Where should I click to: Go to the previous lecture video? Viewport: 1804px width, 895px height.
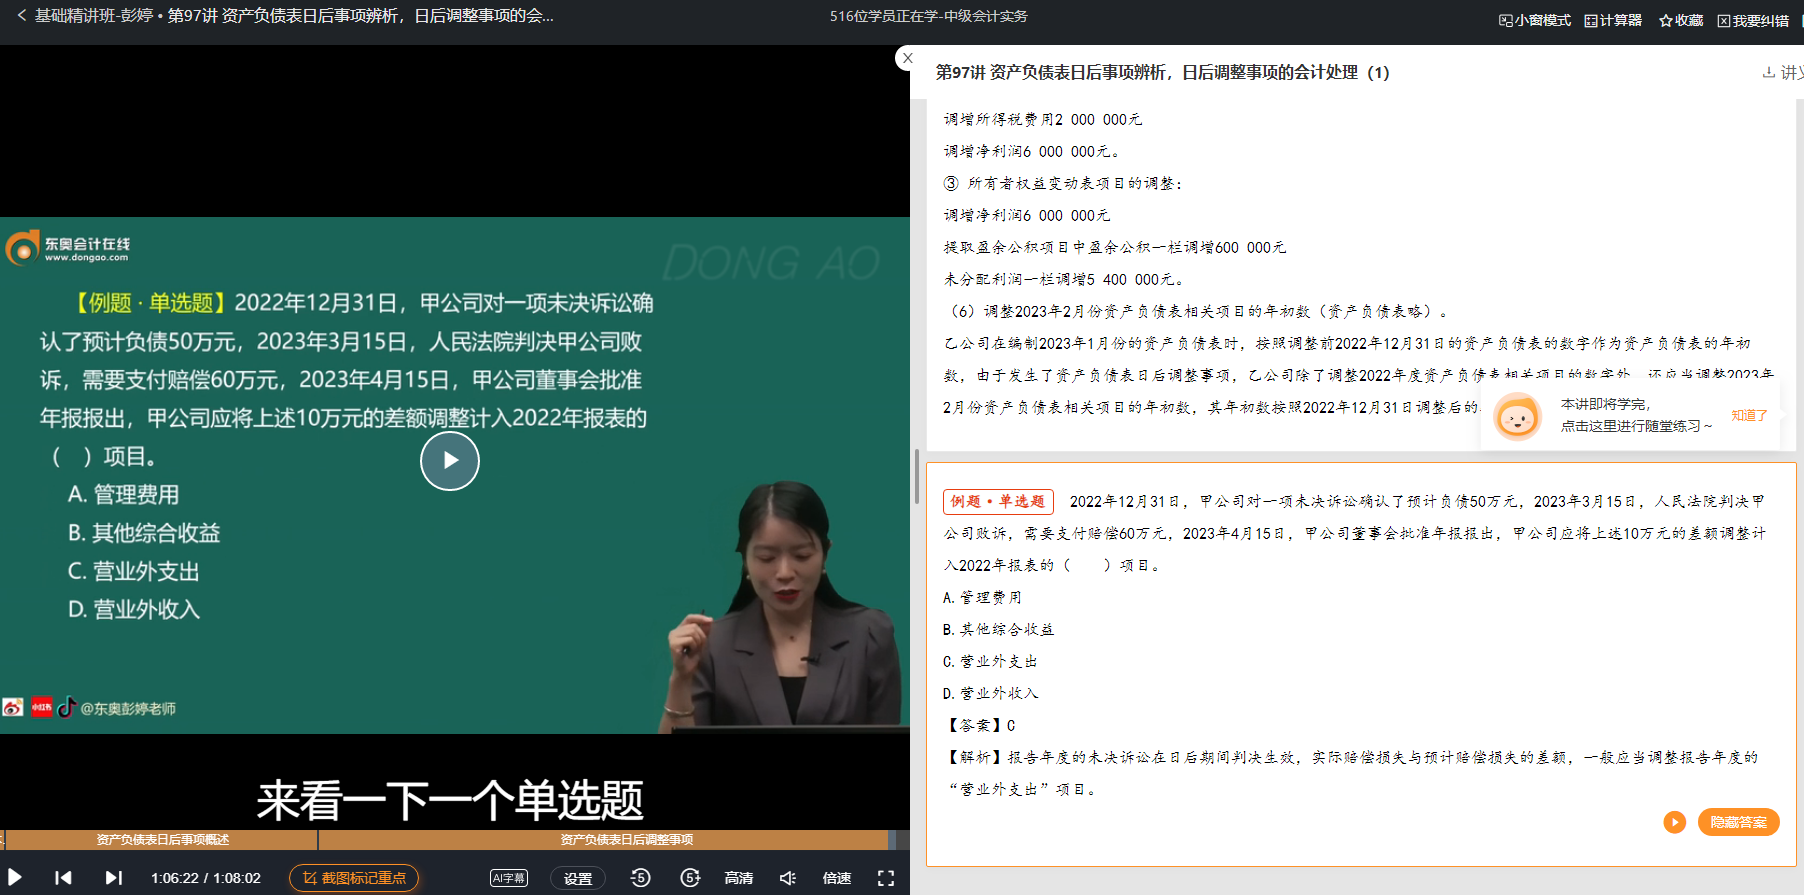(x=63, y=878)
